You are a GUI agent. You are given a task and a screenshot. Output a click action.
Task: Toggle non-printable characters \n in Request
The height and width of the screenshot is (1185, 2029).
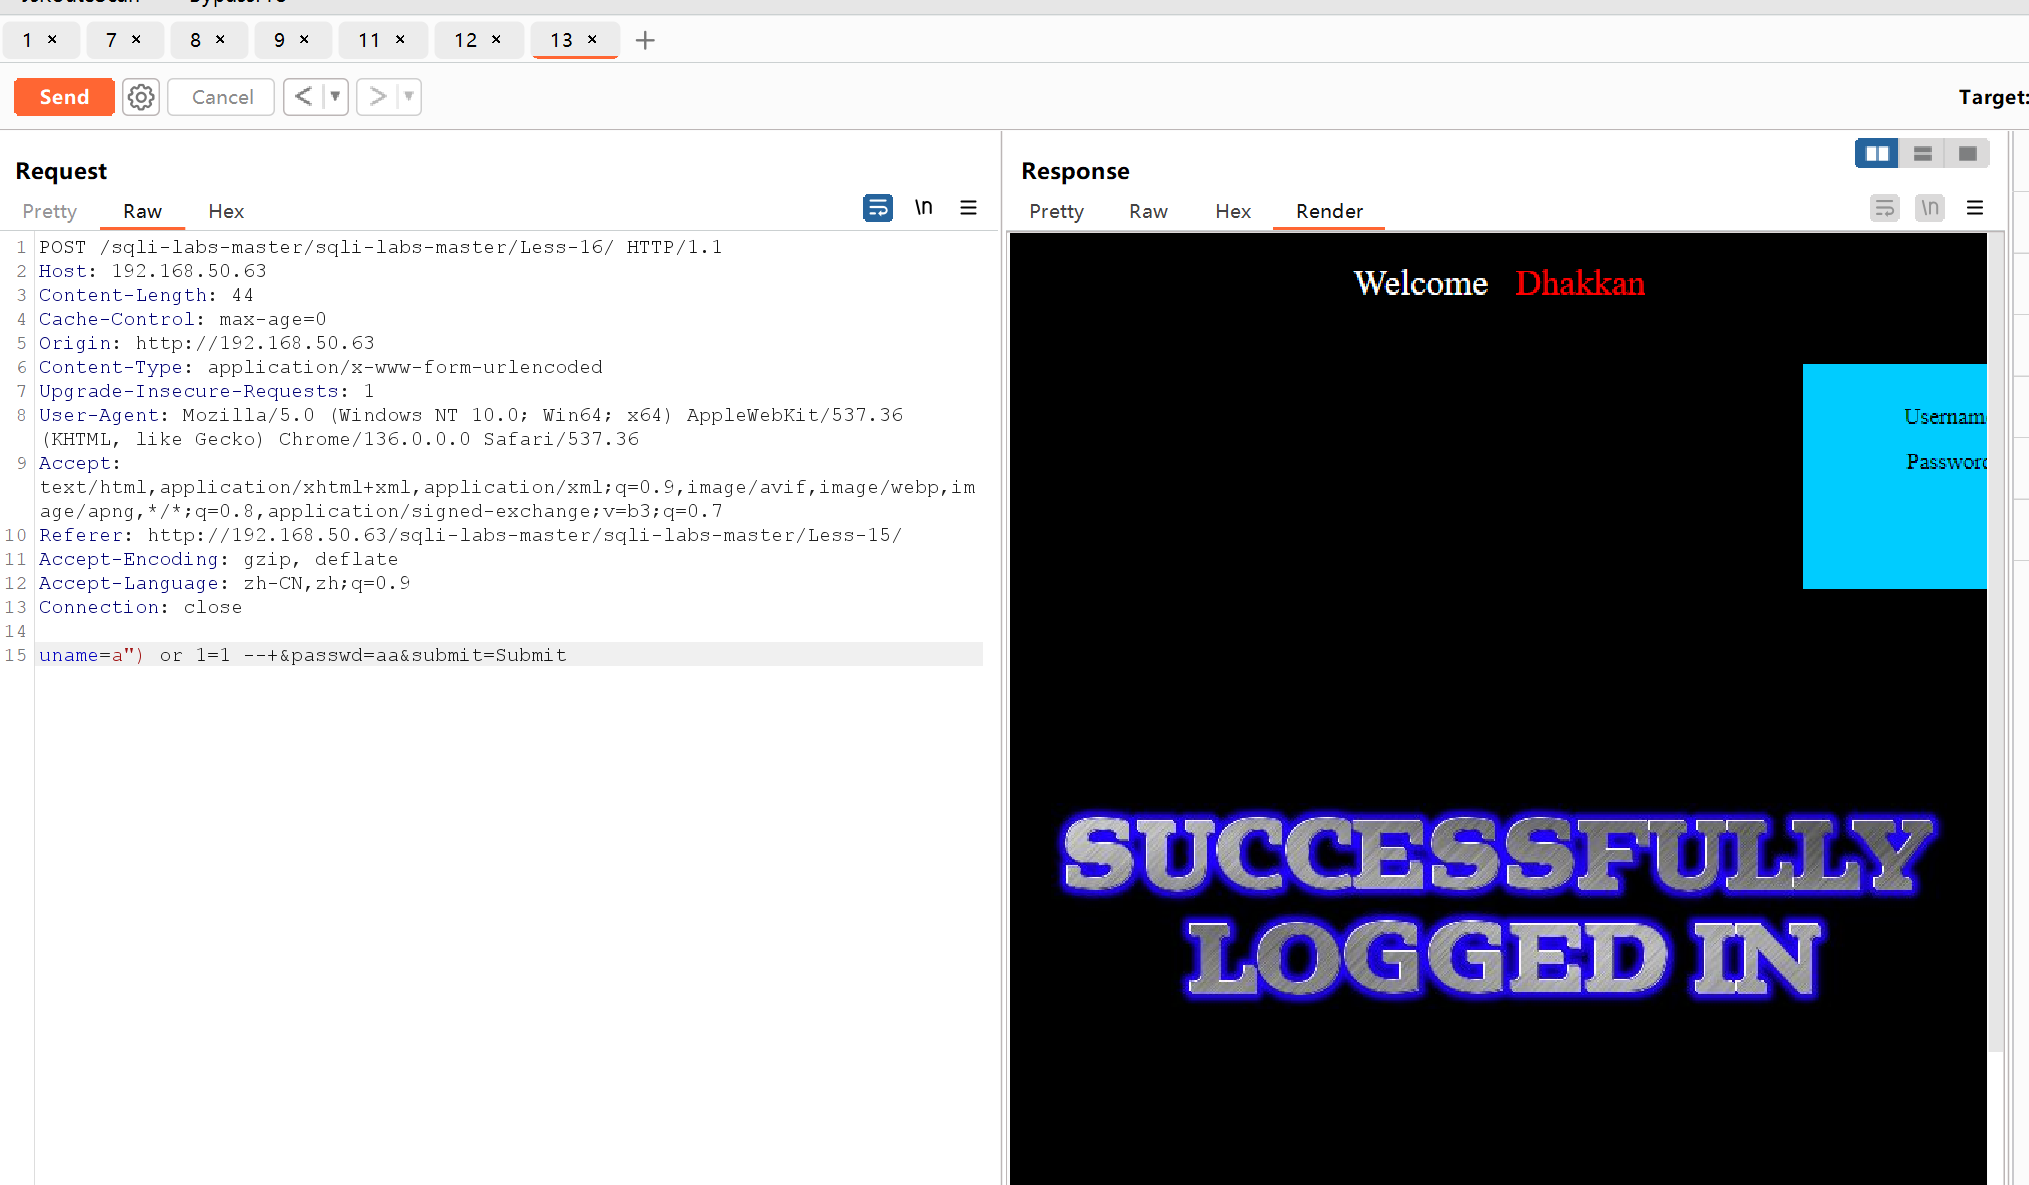[923, 207]
